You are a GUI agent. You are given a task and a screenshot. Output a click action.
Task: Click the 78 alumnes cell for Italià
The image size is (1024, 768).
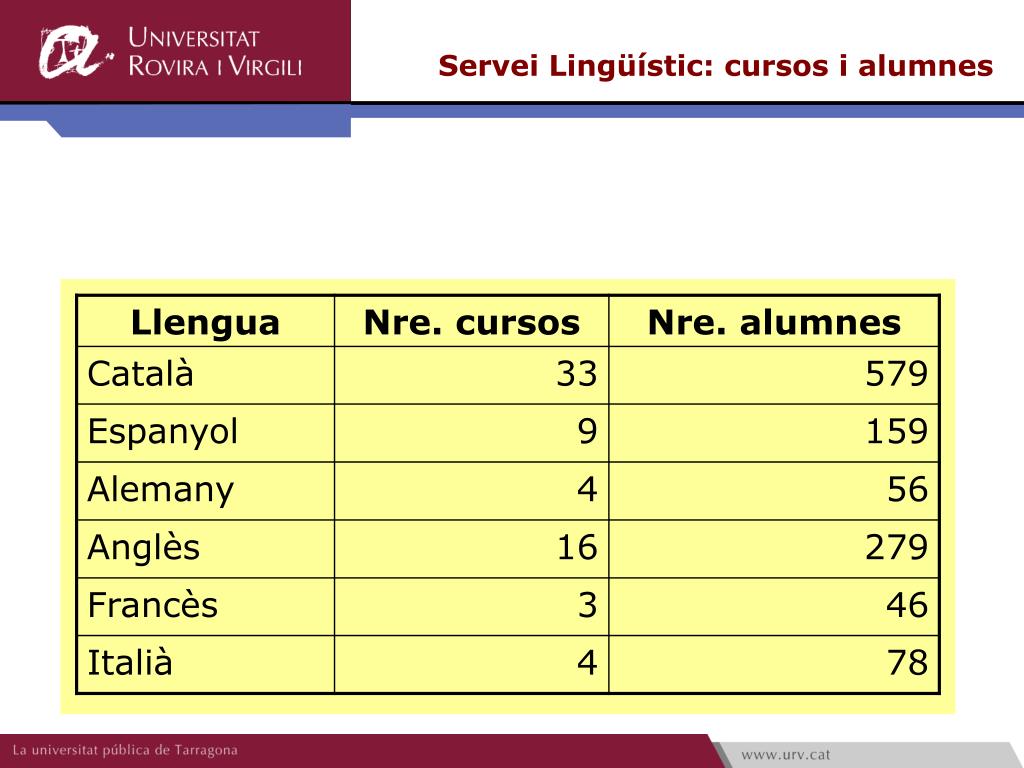[x=774, y=664]
